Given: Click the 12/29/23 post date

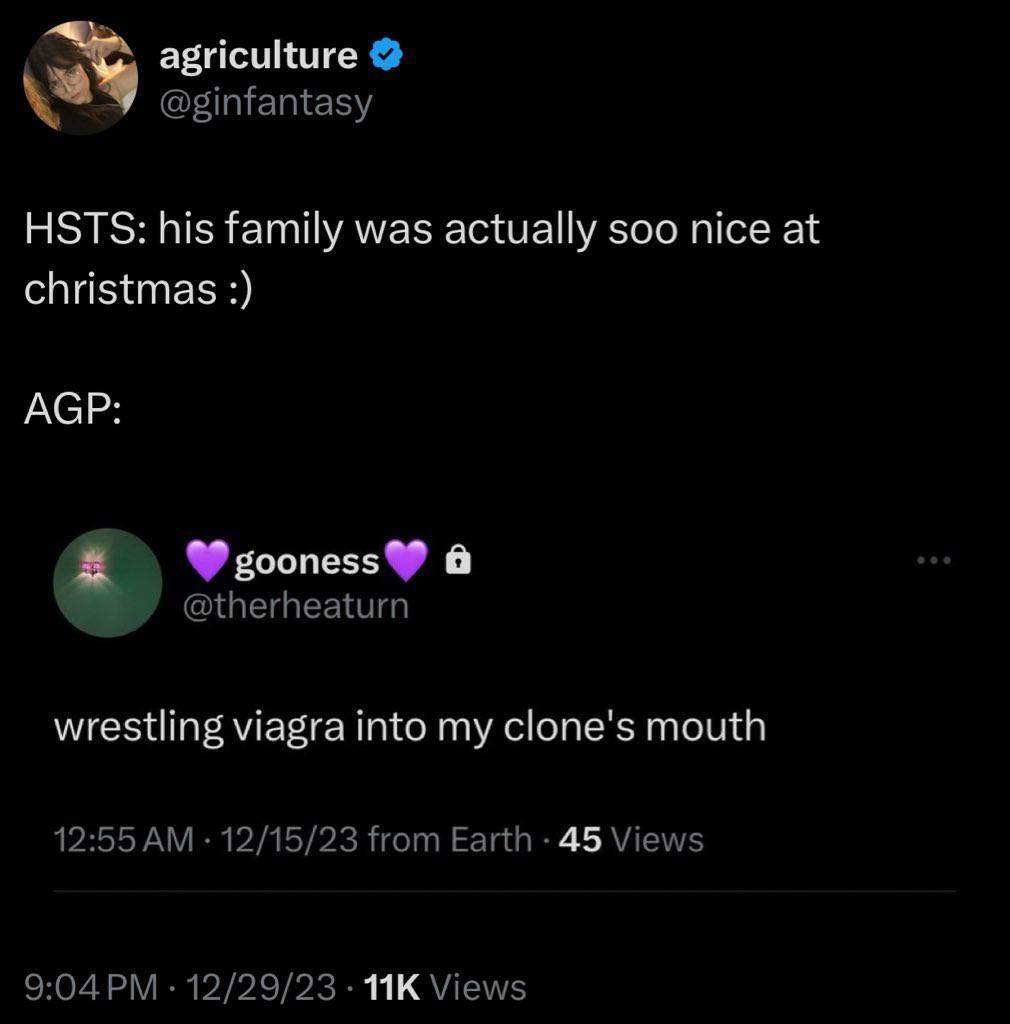Looking at the screenshot, I should (259, 988).
